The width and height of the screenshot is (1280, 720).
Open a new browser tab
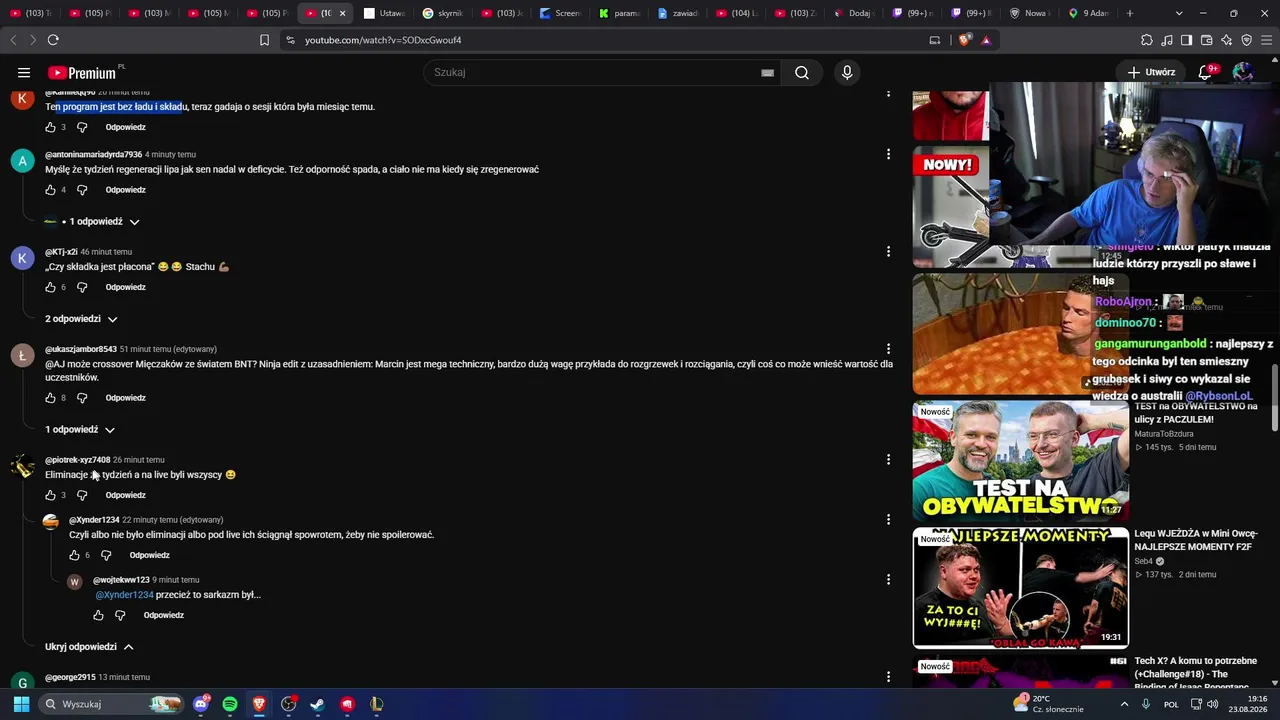[1130, 13]
